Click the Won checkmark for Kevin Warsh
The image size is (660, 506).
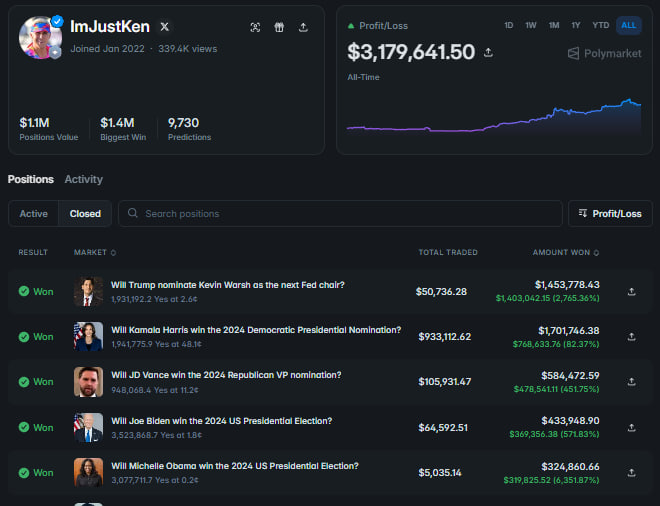[24, 291]
